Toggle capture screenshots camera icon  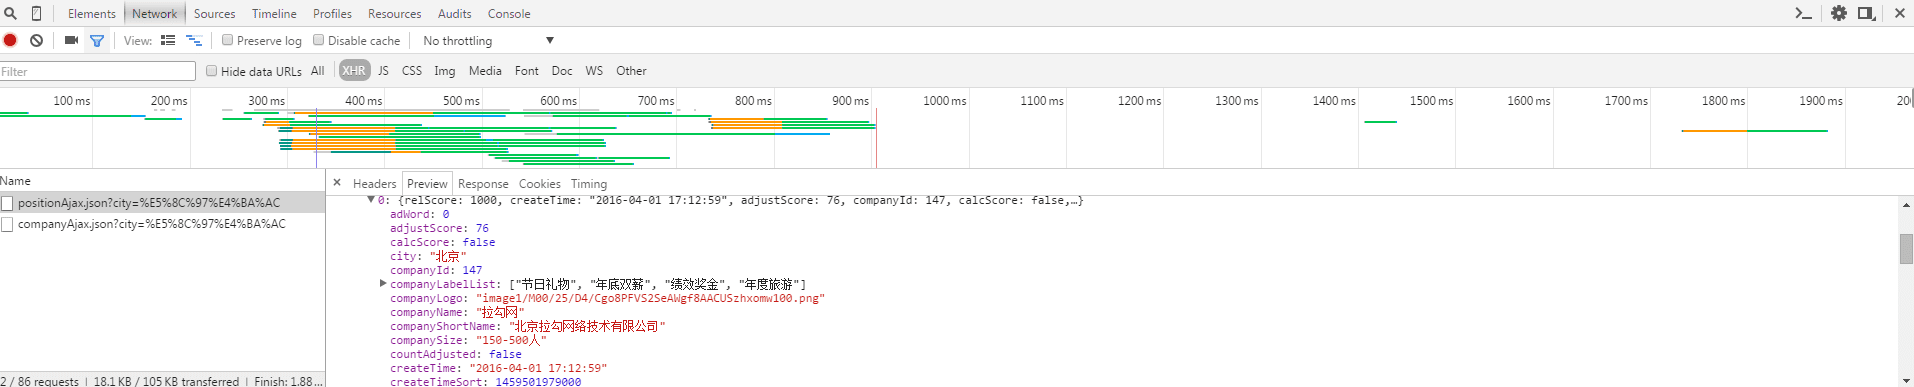point(71,40)
